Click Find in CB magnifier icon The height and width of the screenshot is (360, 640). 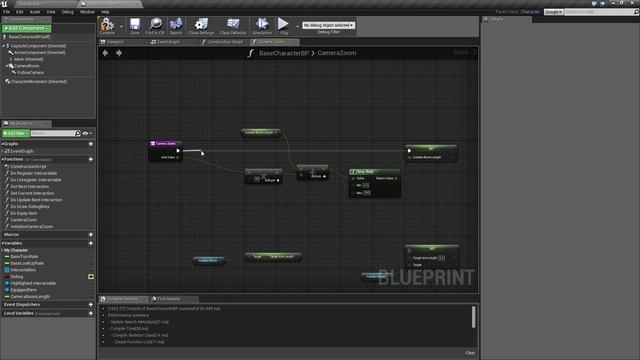(x=155, y=24)
